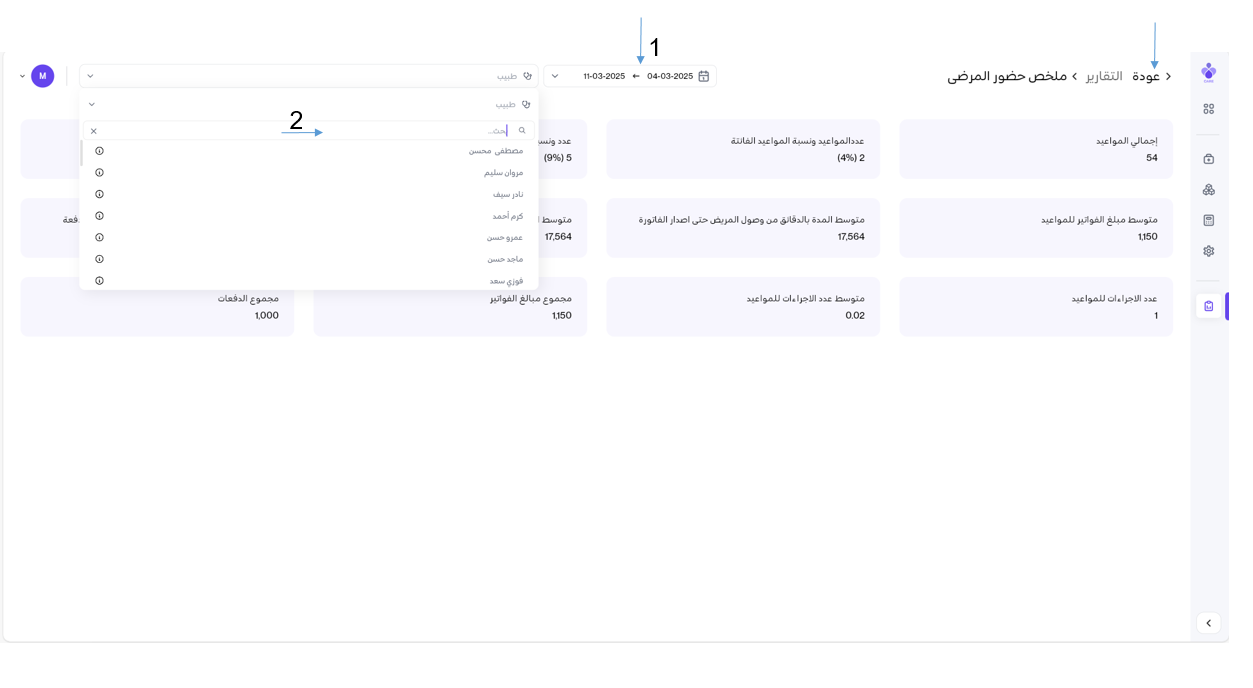
Task: Click the calendar icon in date range
Action: tap(704, 76)
